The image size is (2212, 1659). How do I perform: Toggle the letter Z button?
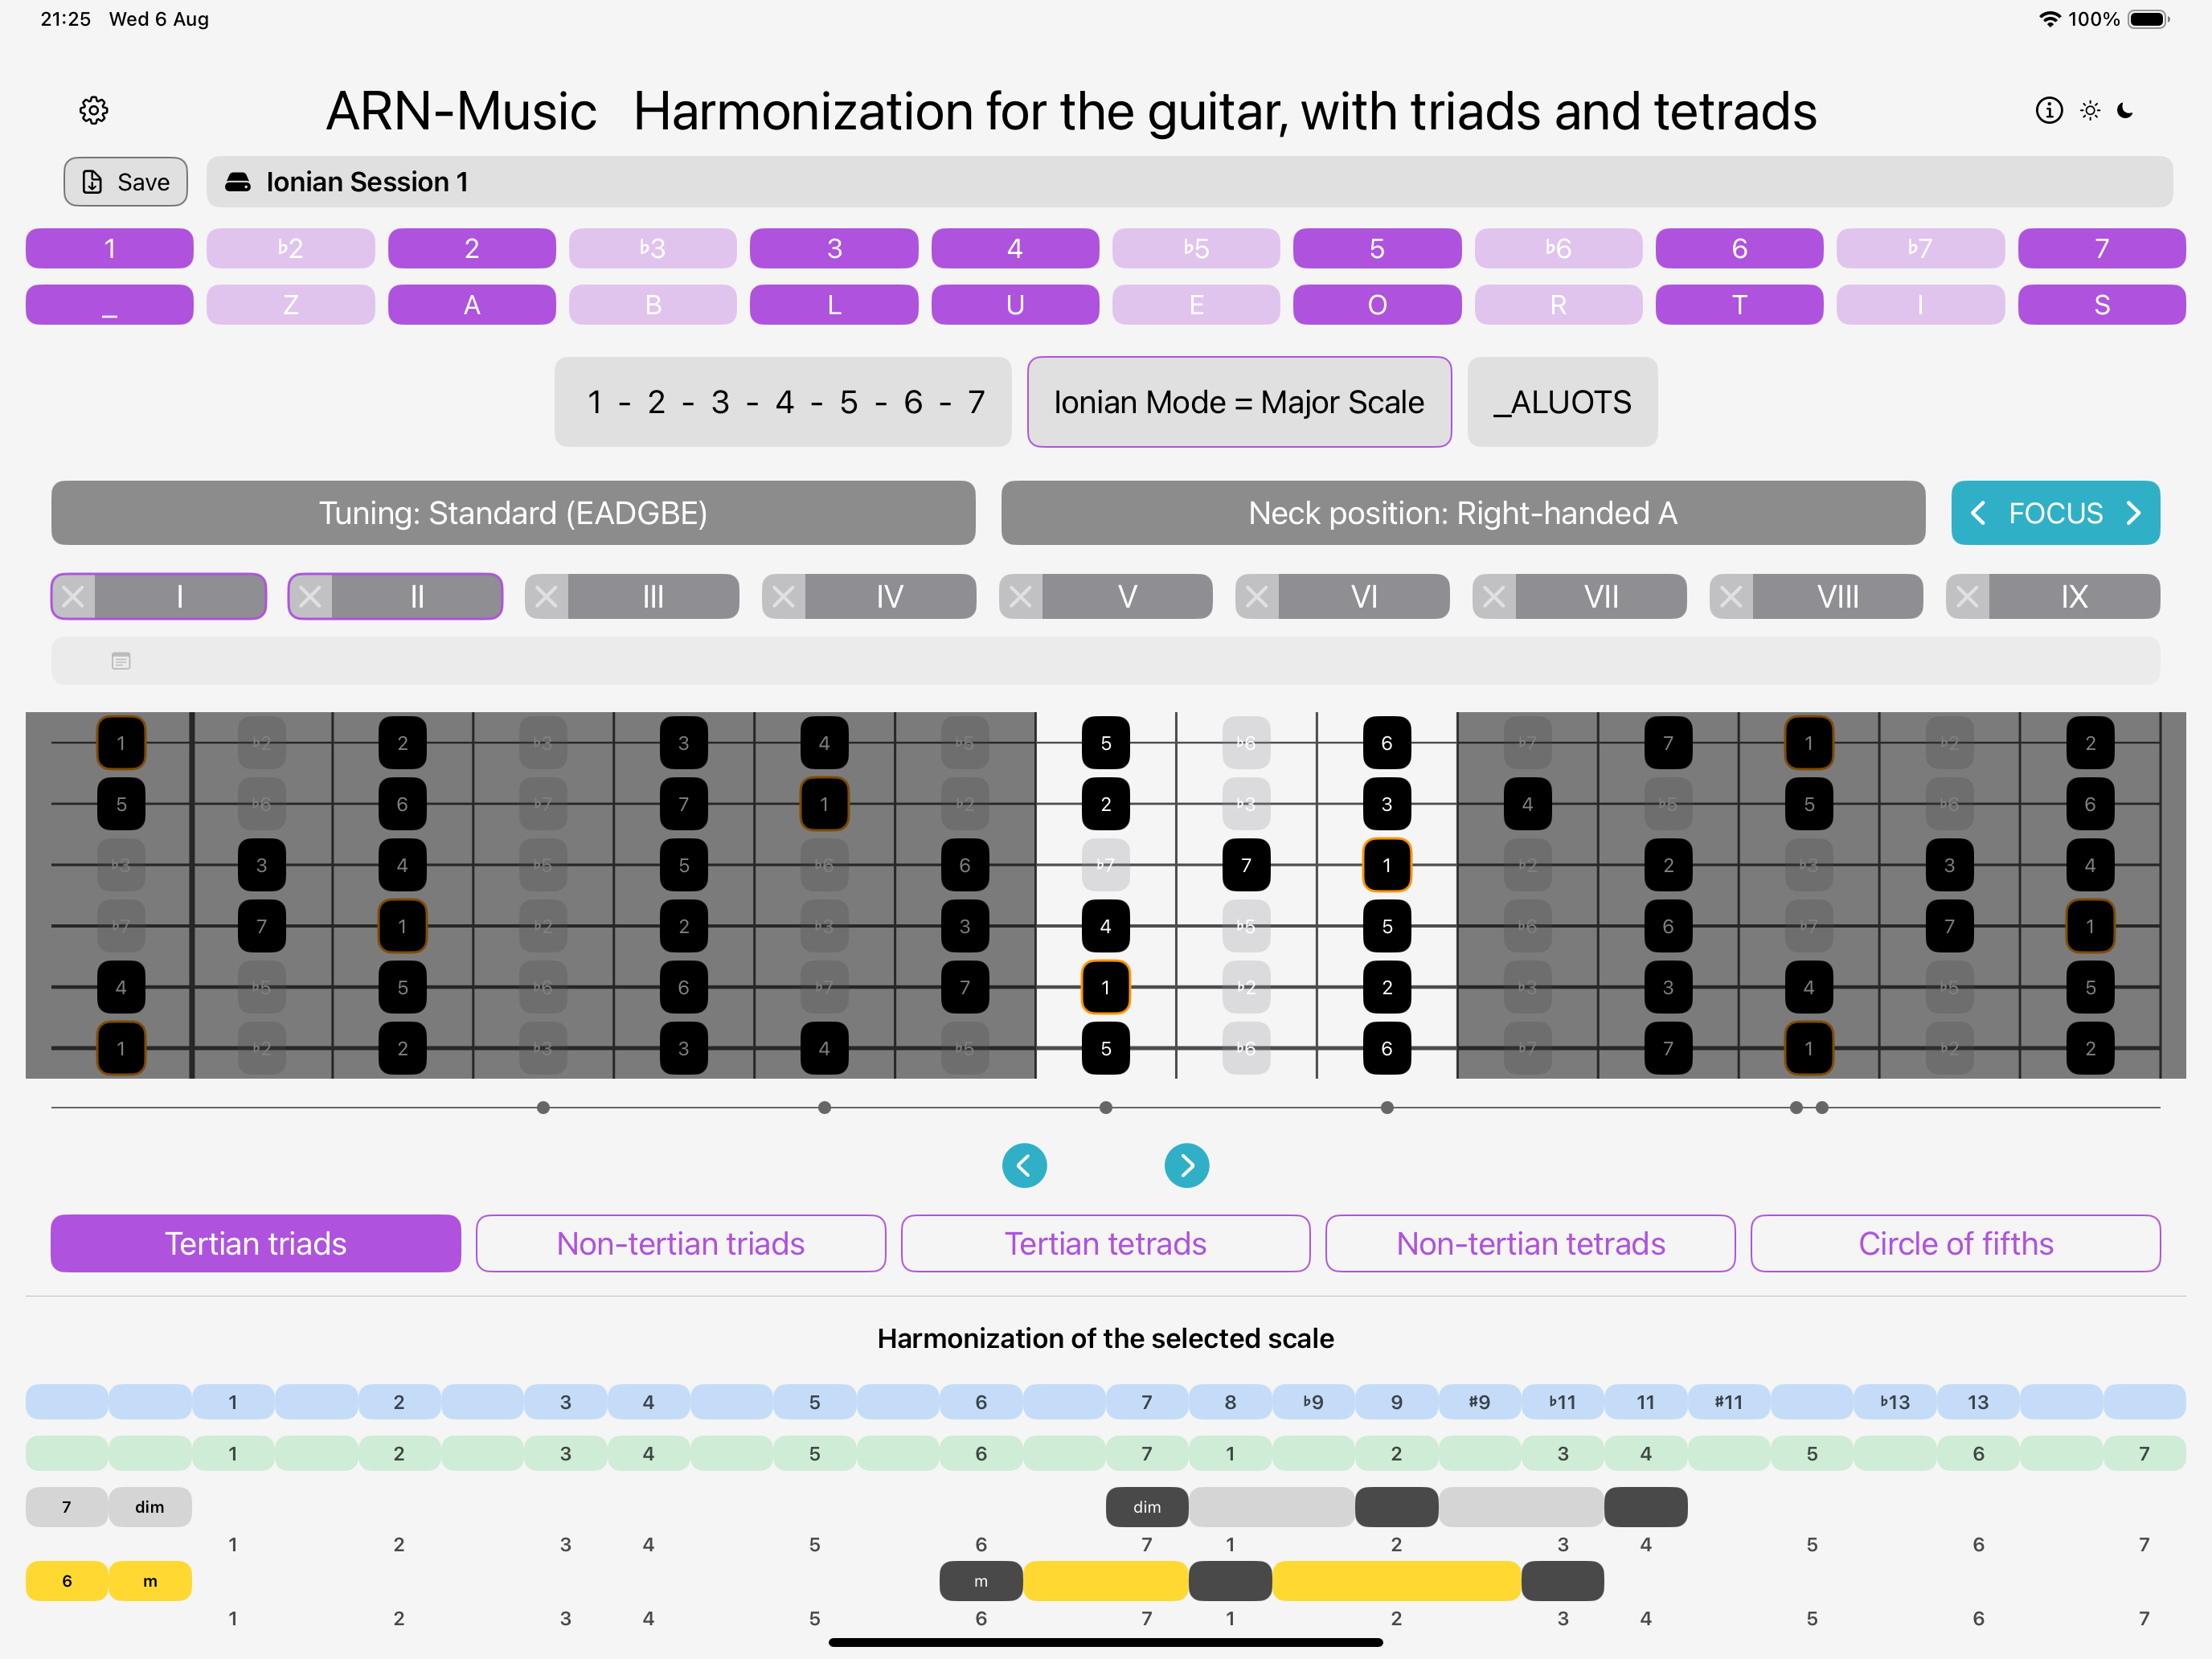point(290,305)
